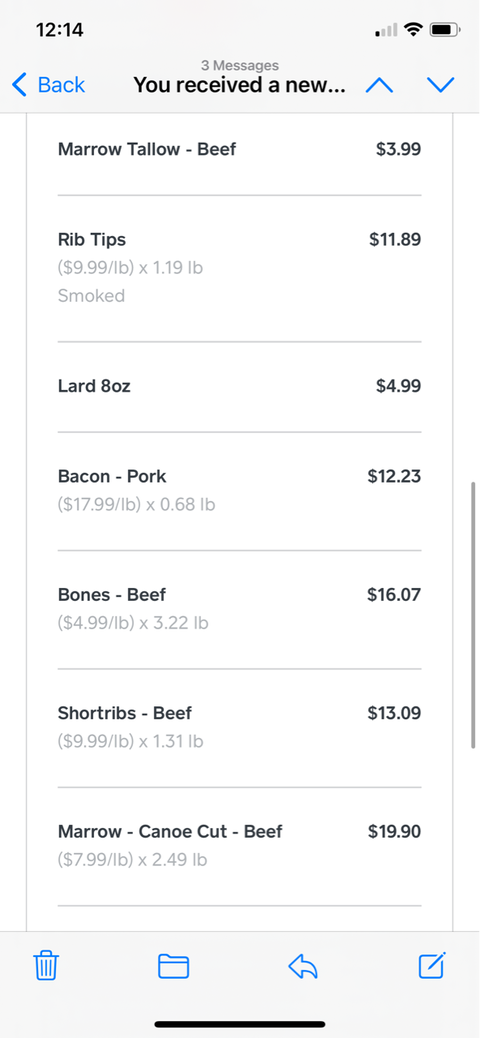Open the move-to-folder icon
This screenshot has width=480, height=1038.
(173, 966)
